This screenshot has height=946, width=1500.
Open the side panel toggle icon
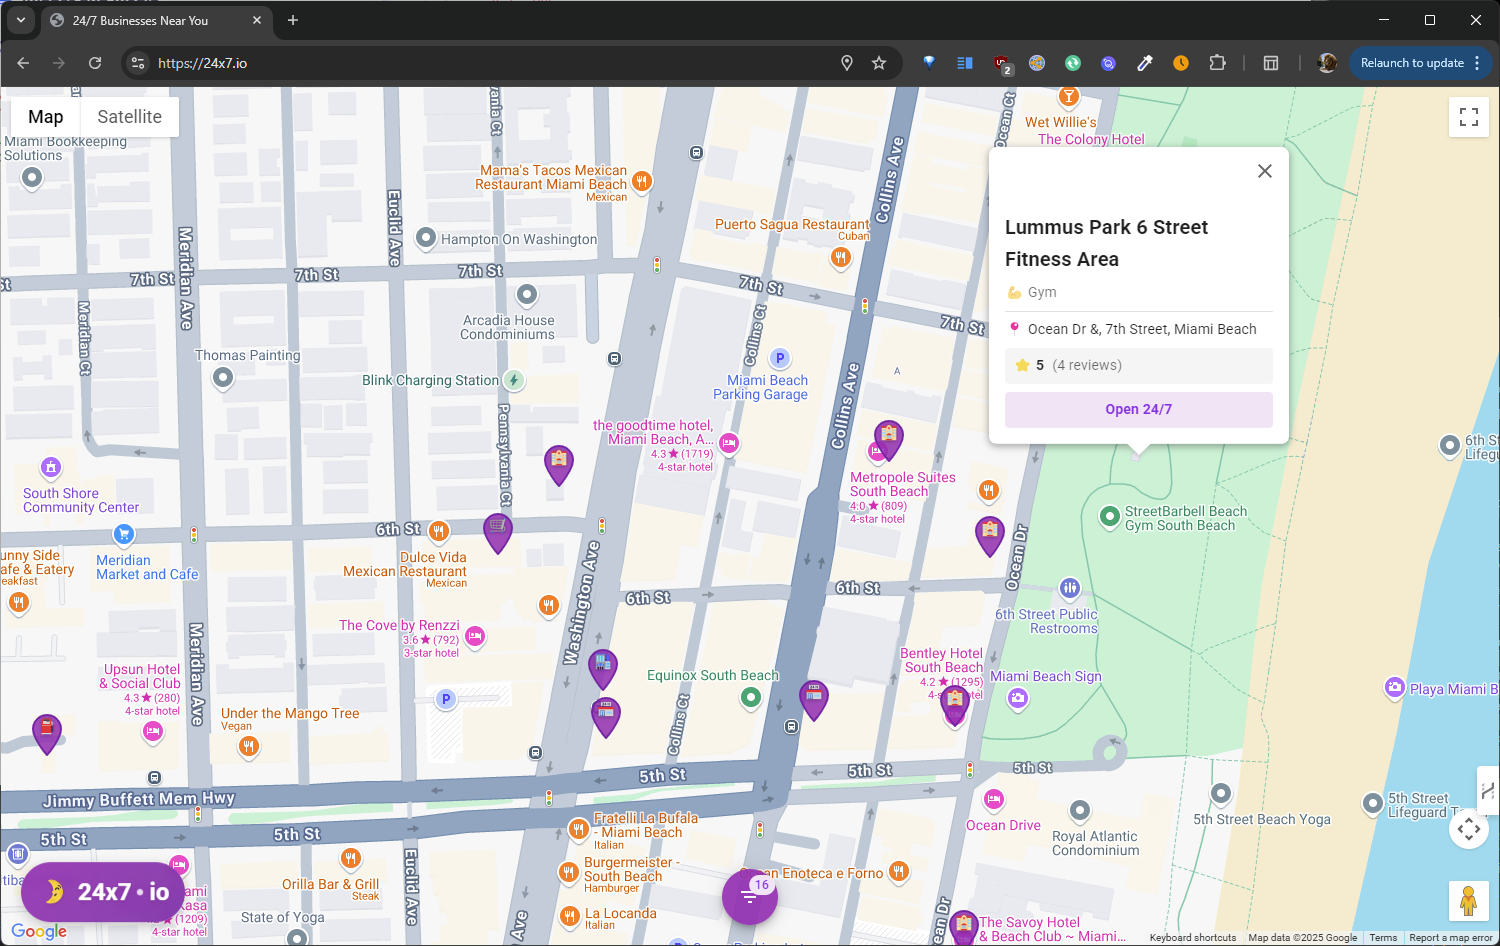1271,63
